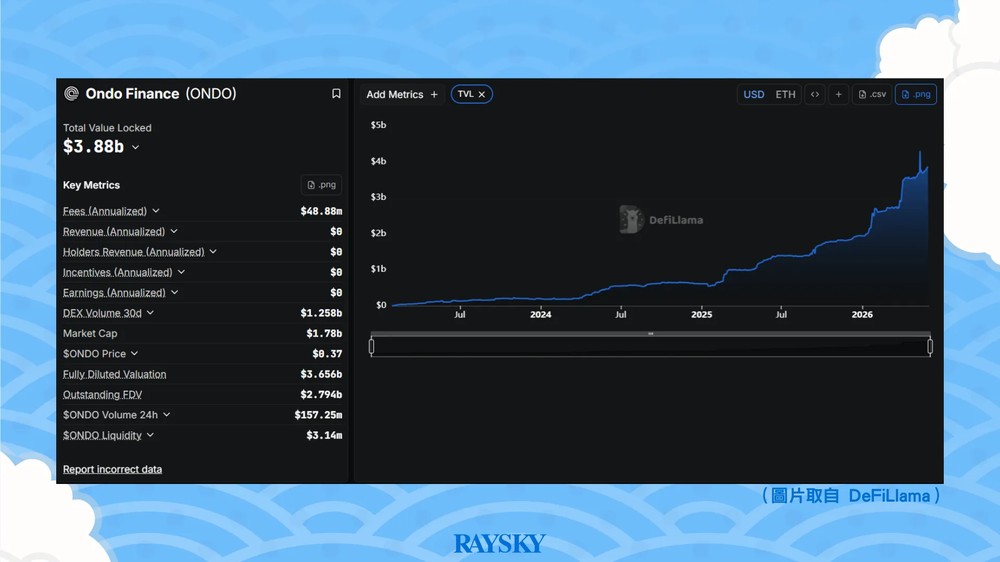Open the embed code icon
The width and height of the screenshot is (1000, 562).
tap(815, 94)
